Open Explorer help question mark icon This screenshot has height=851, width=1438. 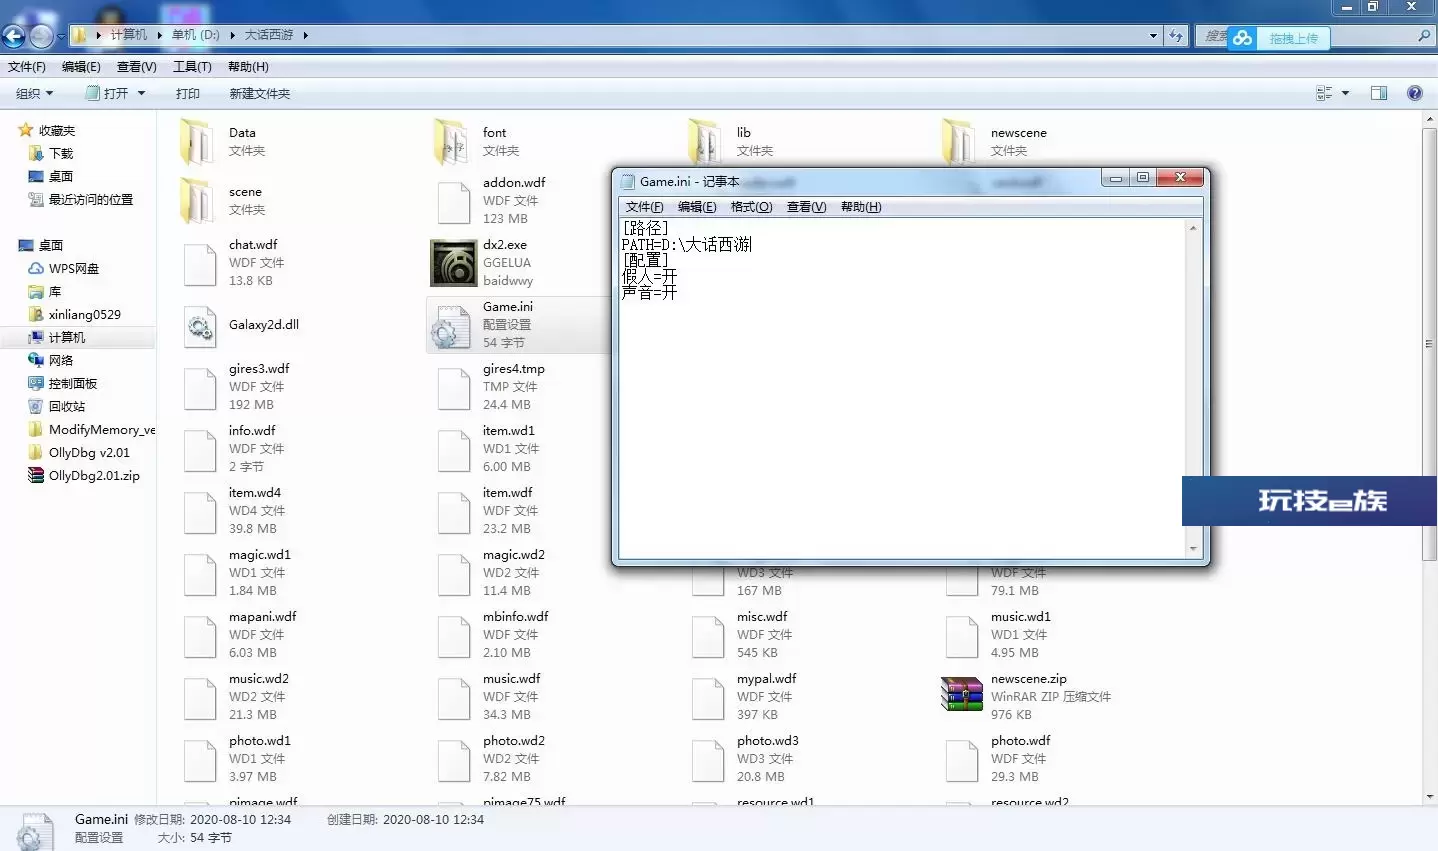pyautogui.click(x=1415, y=93)
